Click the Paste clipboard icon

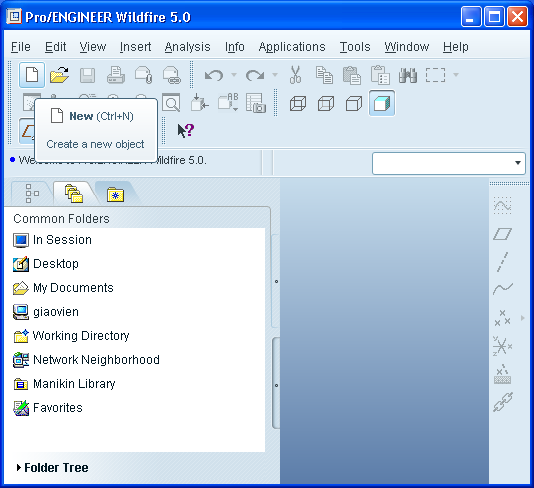tap(352, 75)
